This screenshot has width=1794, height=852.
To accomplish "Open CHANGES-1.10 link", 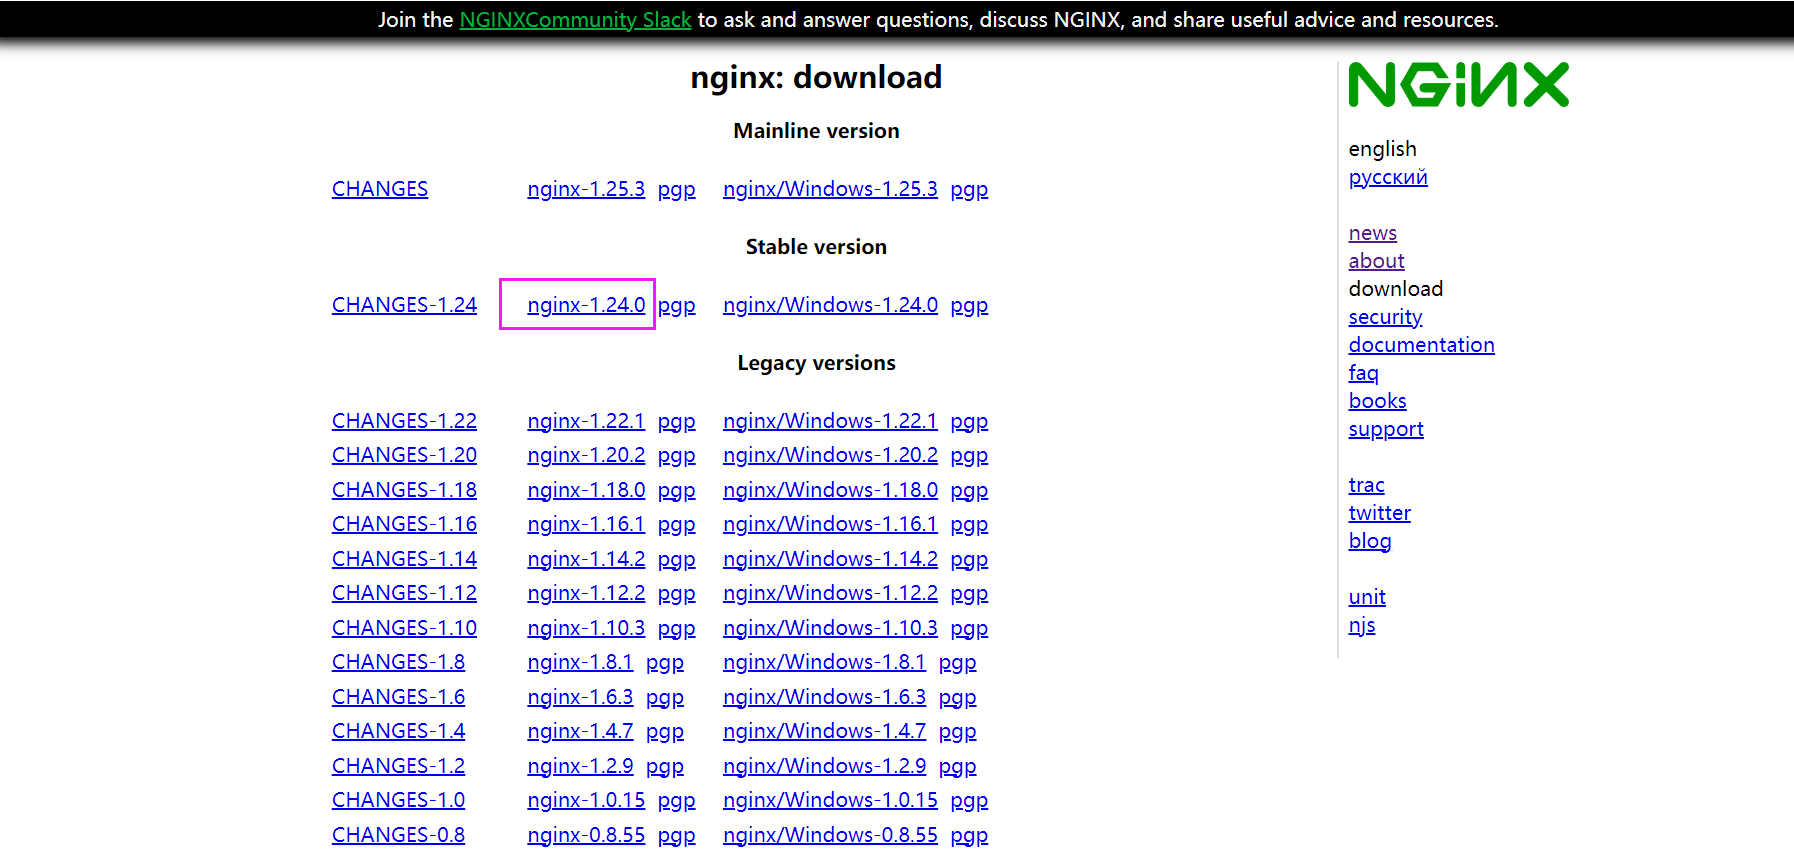I will [x=404, y=628].
